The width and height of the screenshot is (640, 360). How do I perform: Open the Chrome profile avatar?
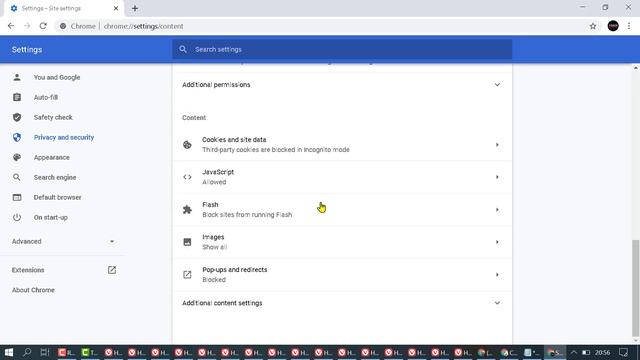coord(613,26)
